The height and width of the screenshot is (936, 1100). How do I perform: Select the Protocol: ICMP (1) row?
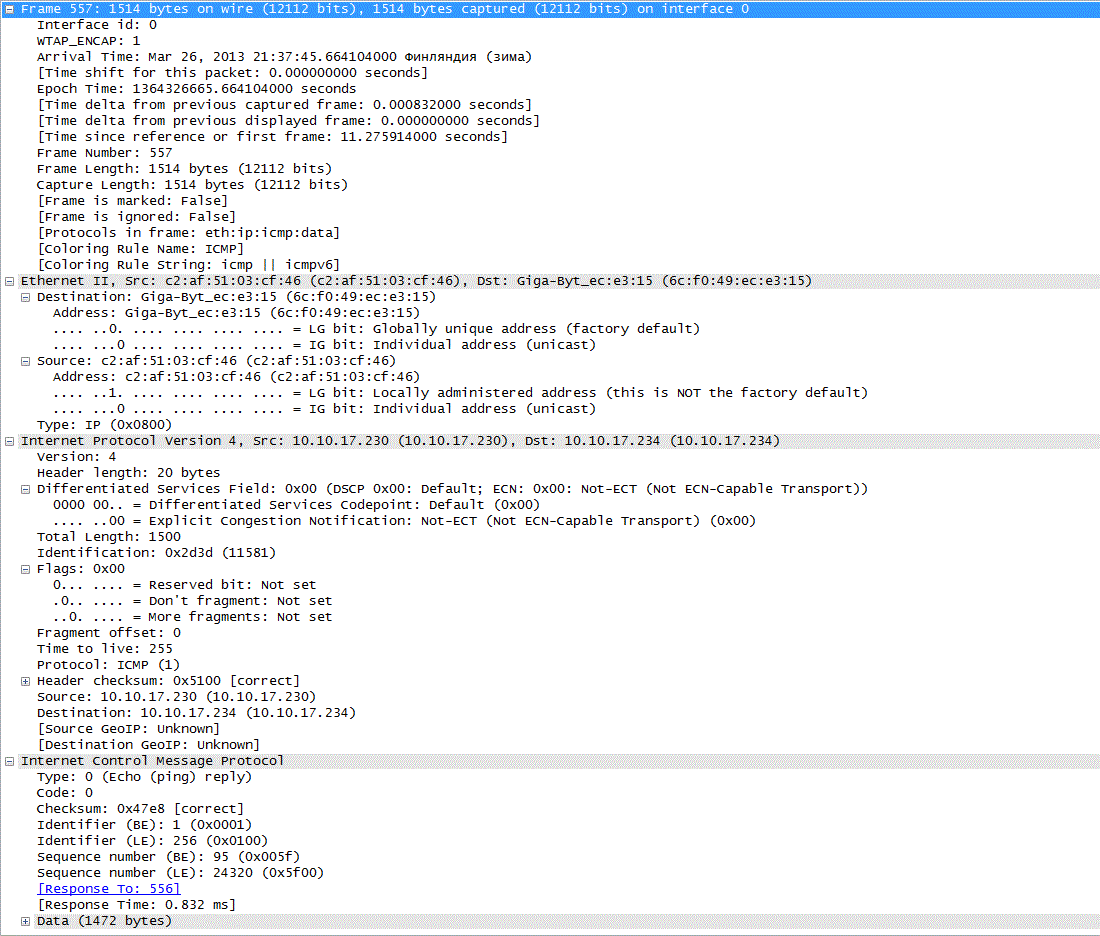point(109,666)
